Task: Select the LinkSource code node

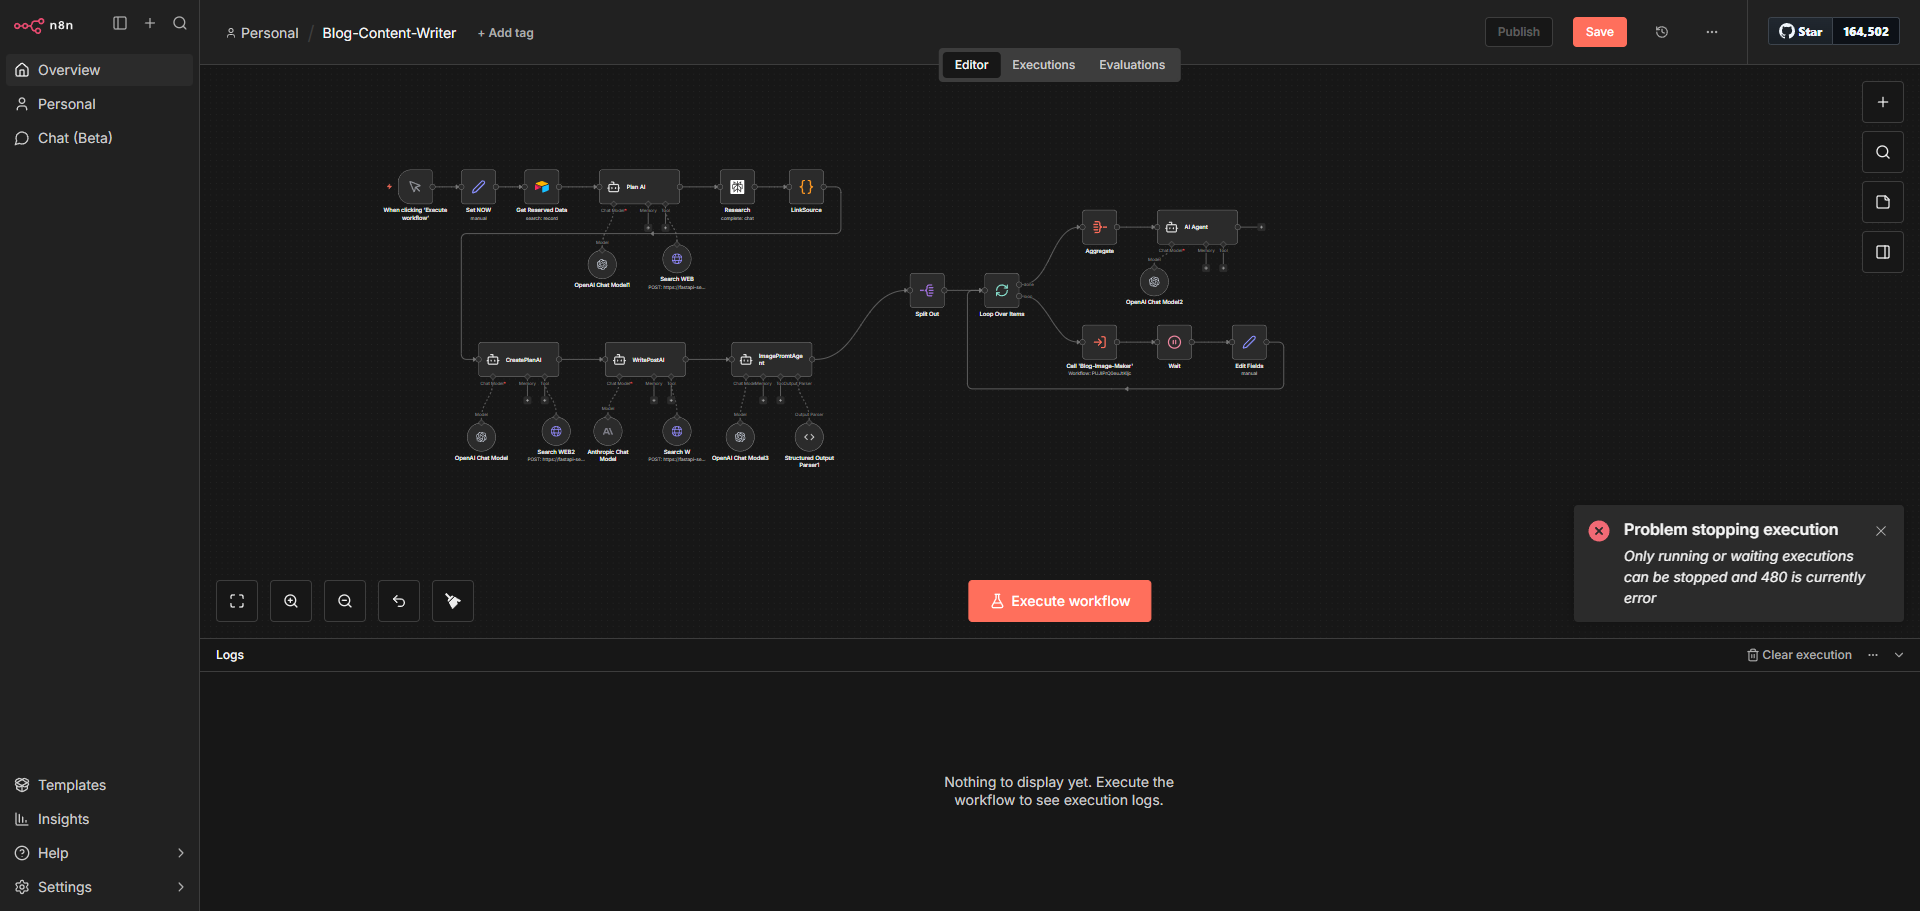Action: [806, 187]
